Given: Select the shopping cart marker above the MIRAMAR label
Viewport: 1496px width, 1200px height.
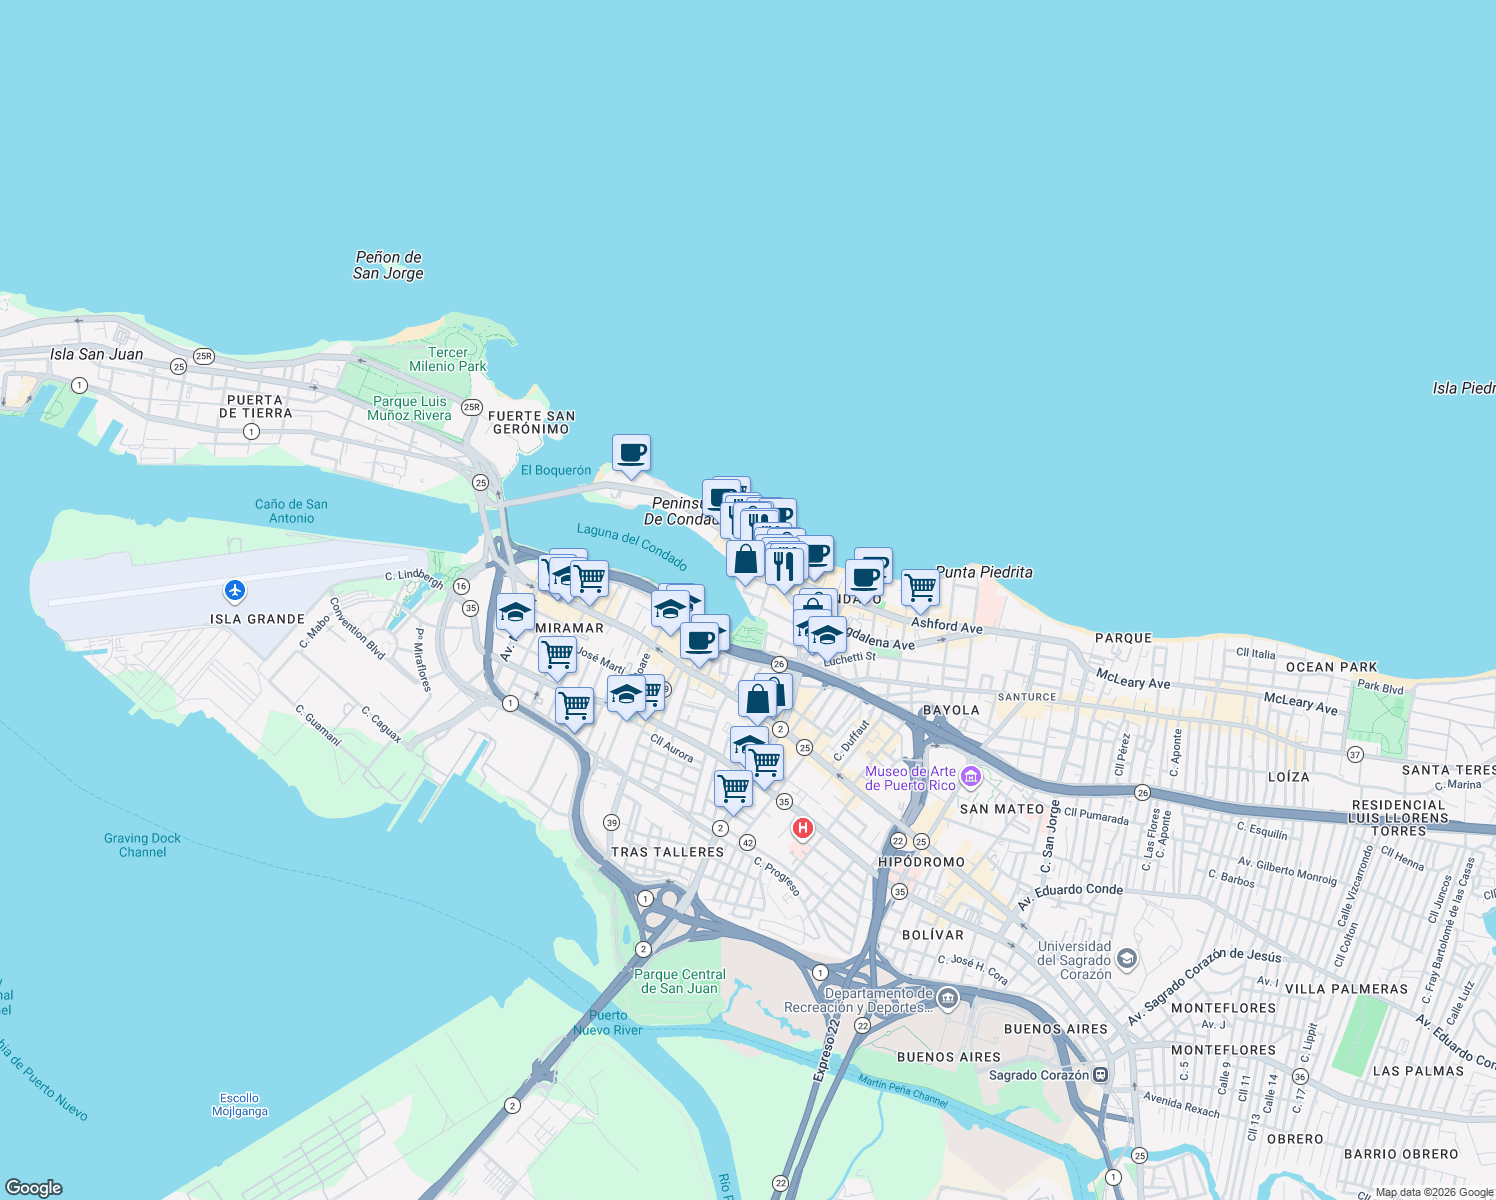Looking at the screenshot, I should (x=589, y=581).
